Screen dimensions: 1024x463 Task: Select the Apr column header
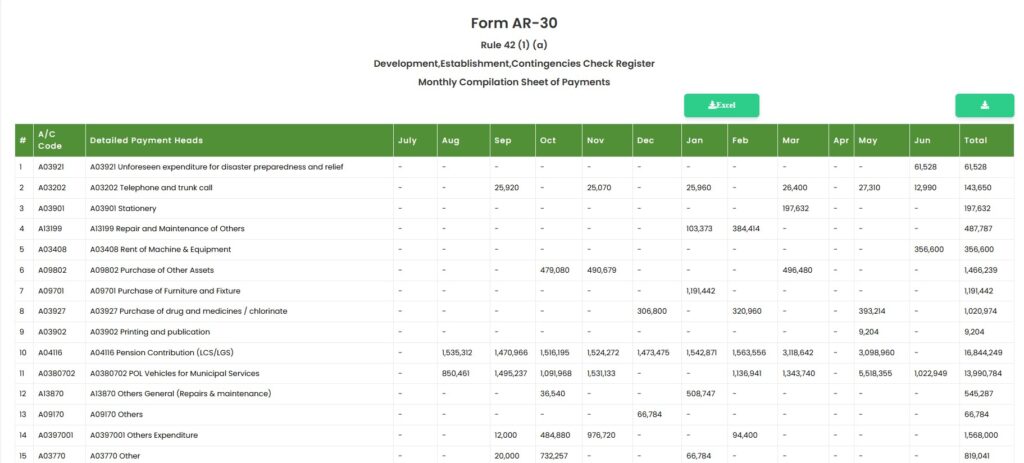tap(841, 140)
